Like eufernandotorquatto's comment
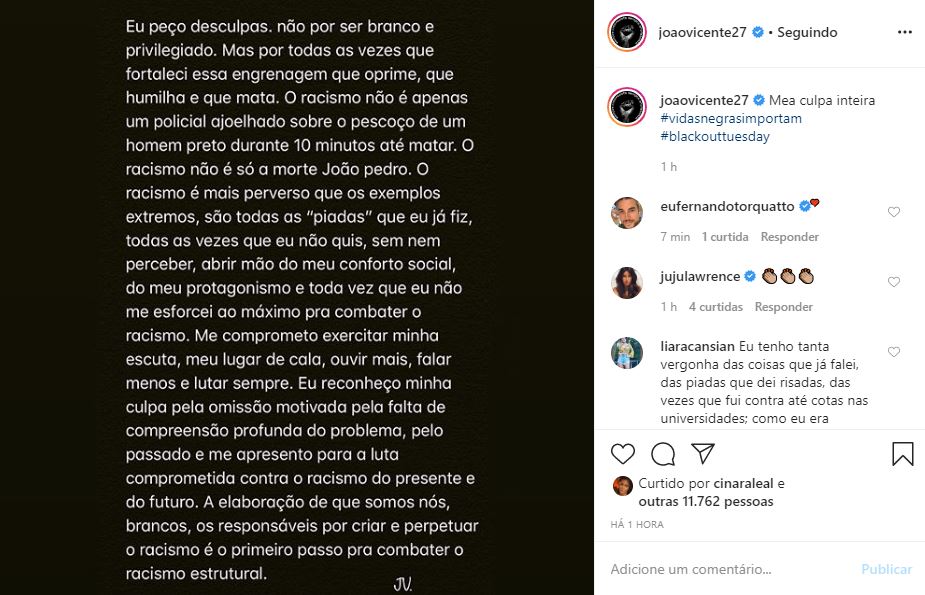This screenshot has width=925, height=595. click(x=894, y=212)
